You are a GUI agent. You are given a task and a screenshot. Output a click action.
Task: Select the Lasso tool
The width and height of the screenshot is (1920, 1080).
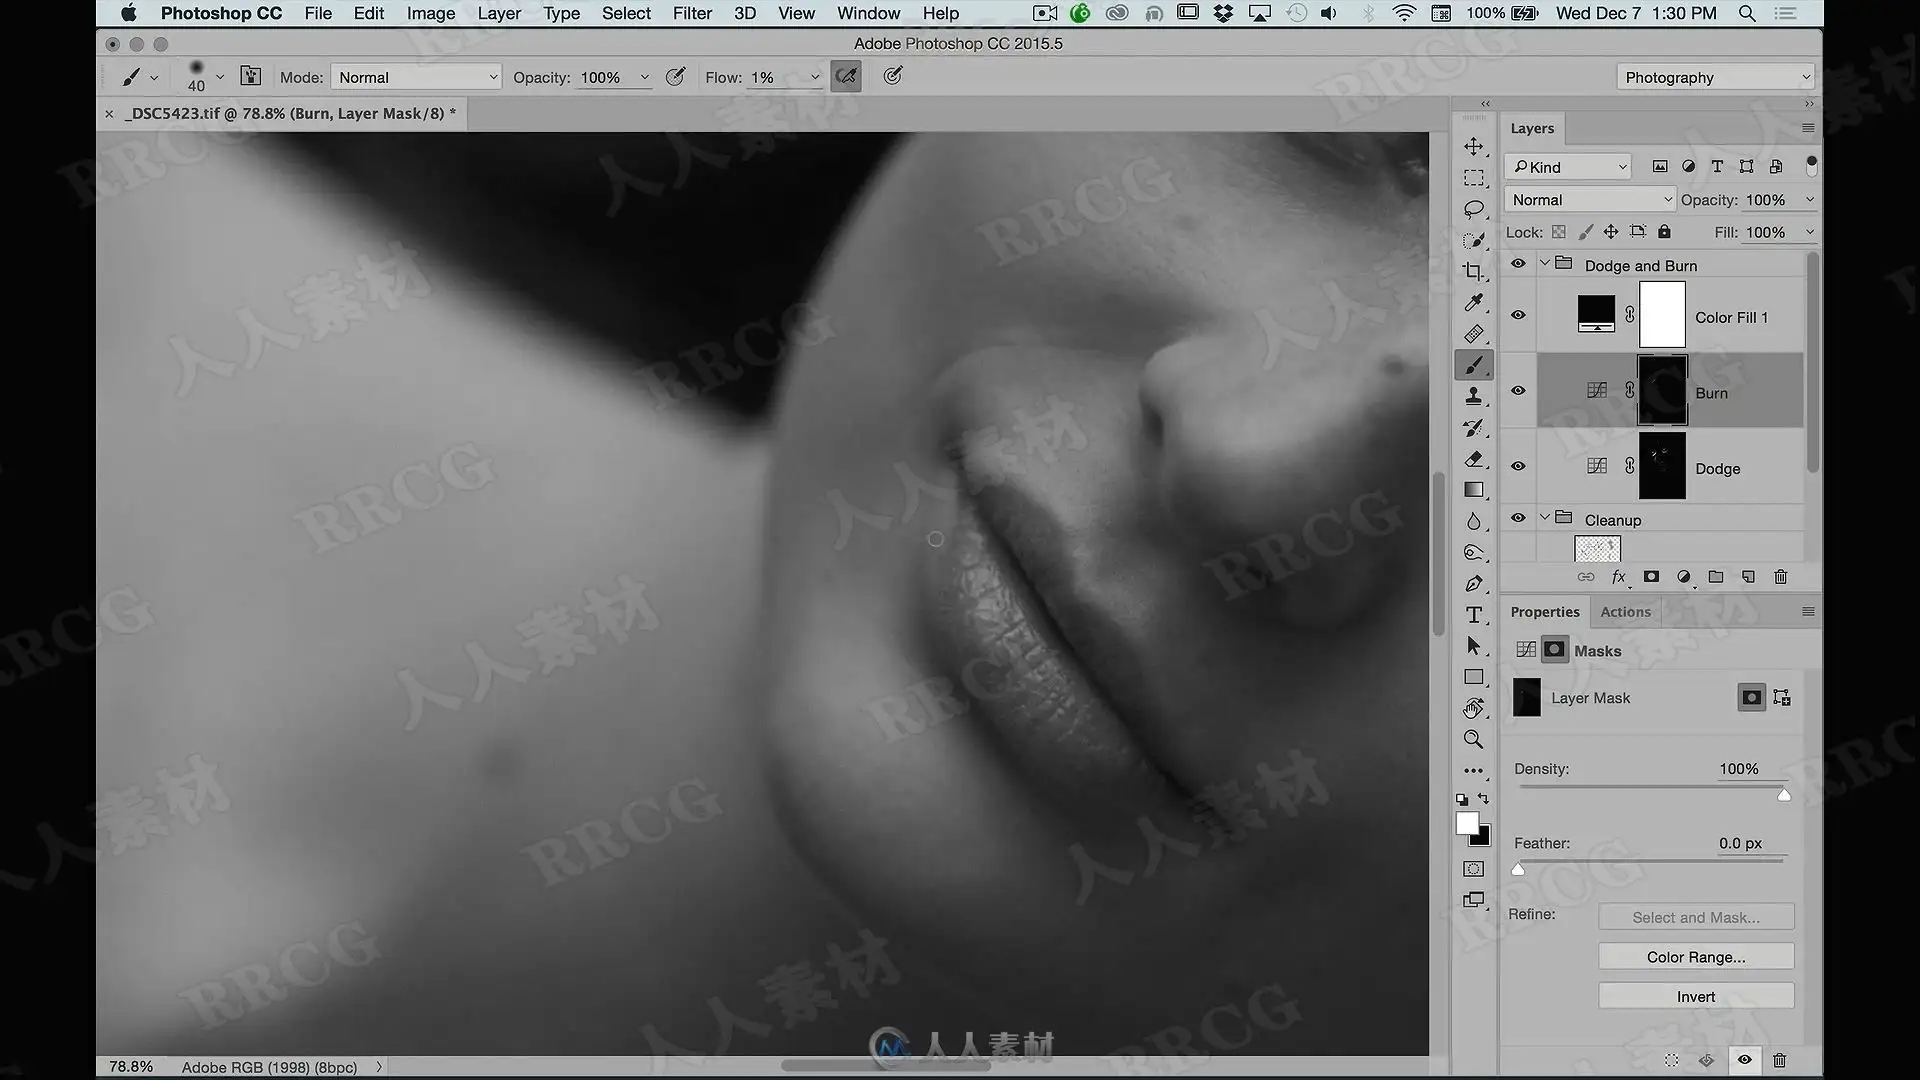click(1474, 209)
